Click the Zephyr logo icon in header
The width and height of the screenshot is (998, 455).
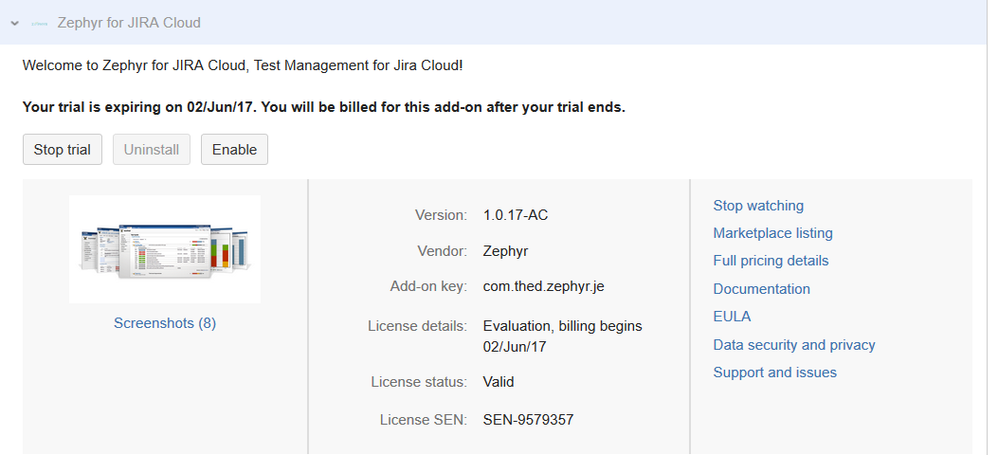coord(40,22)
